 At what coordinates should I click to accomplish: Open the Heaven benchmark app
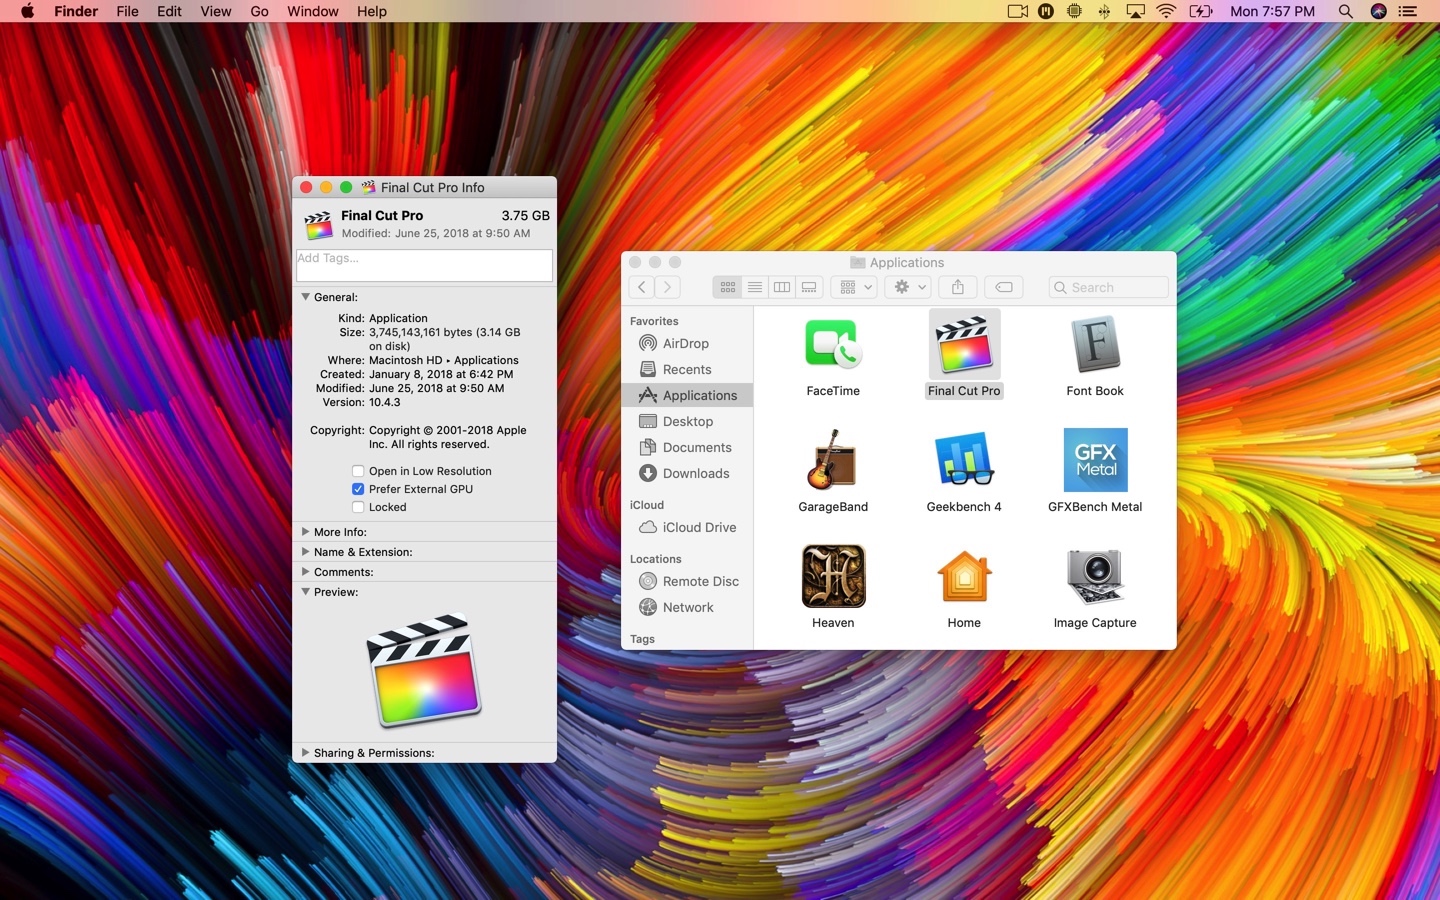(x=833, y=576)
